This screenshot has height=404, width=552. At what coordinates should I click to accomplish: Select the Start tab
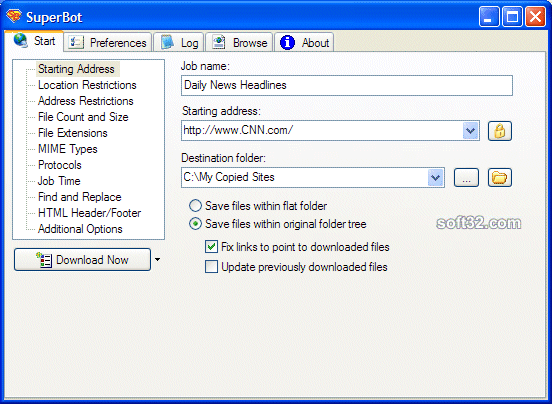[x=34, y=41]
